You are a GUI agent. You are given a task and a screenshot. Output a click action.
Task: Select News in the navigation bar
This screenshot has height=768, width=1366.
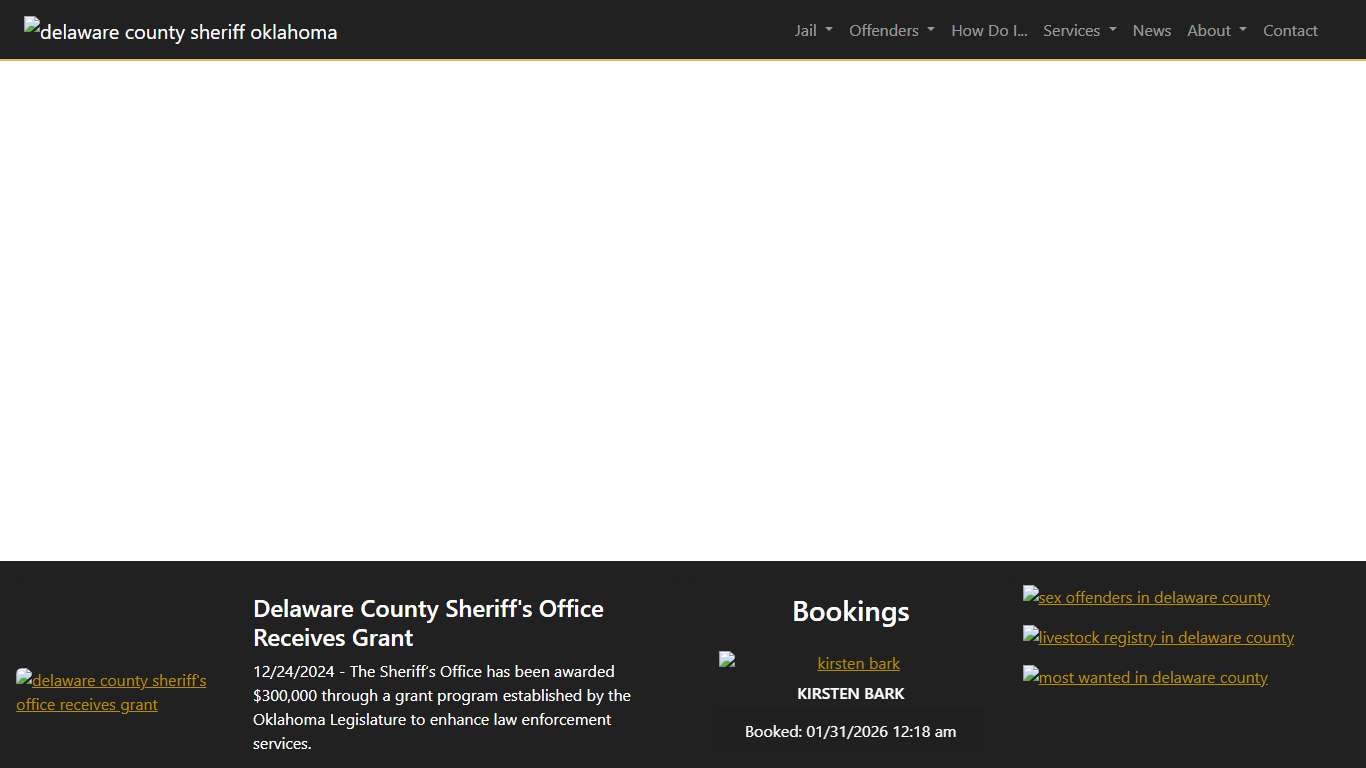pyautogui.click(x=1151, y=30)
